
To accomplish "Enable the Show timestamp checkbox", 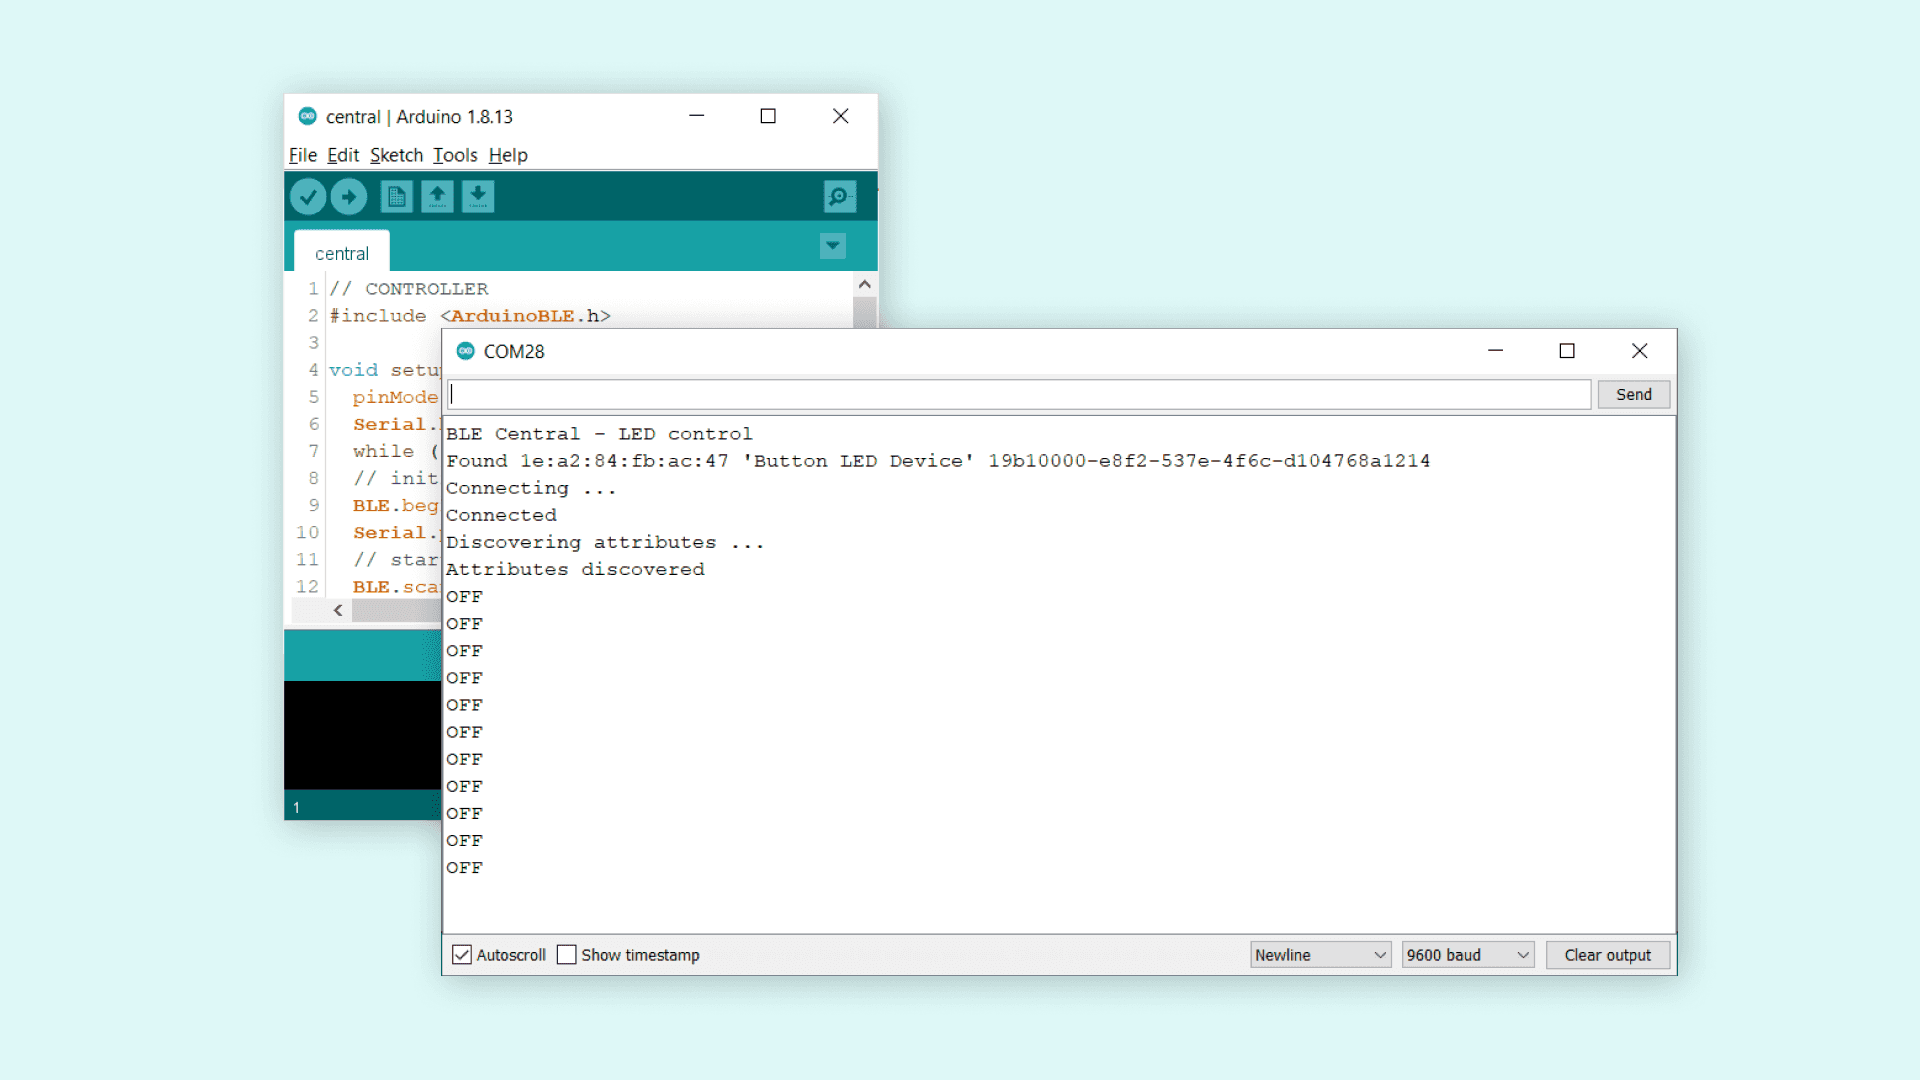I will point(567,955).
